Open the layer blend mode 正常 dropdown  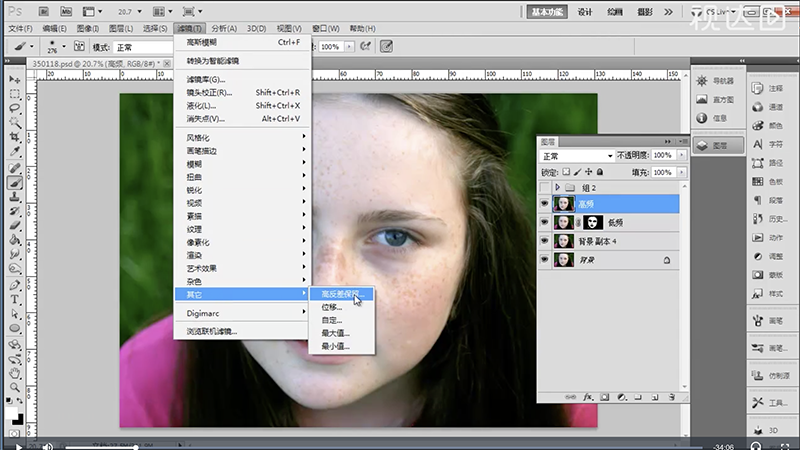point(577,156)
